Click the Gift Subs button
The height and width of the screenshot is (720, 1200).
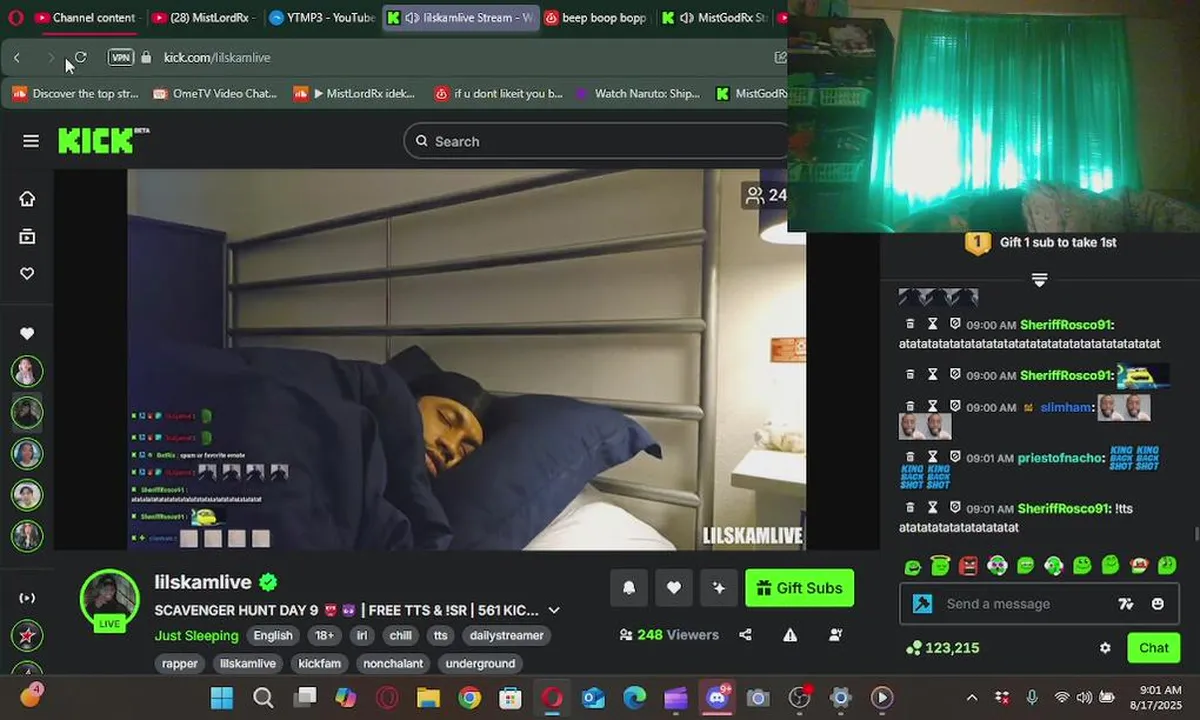point(799,588)
